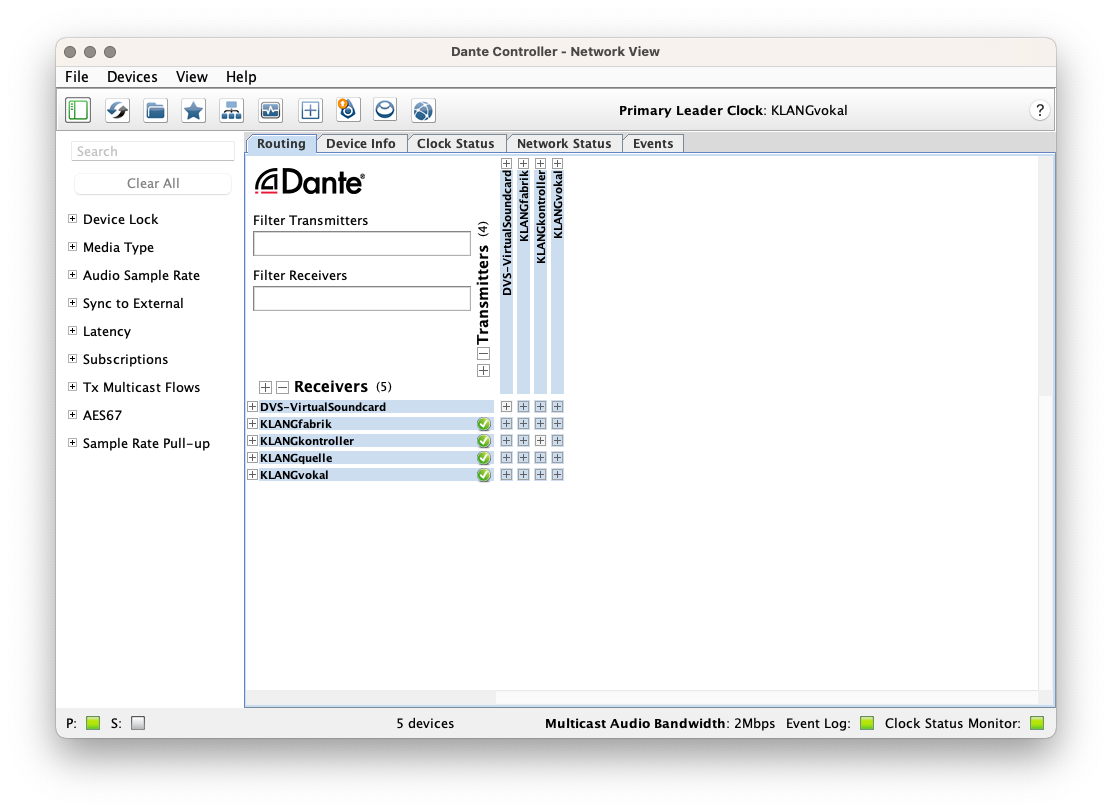Open the Help menu

[x=241, y=77]
